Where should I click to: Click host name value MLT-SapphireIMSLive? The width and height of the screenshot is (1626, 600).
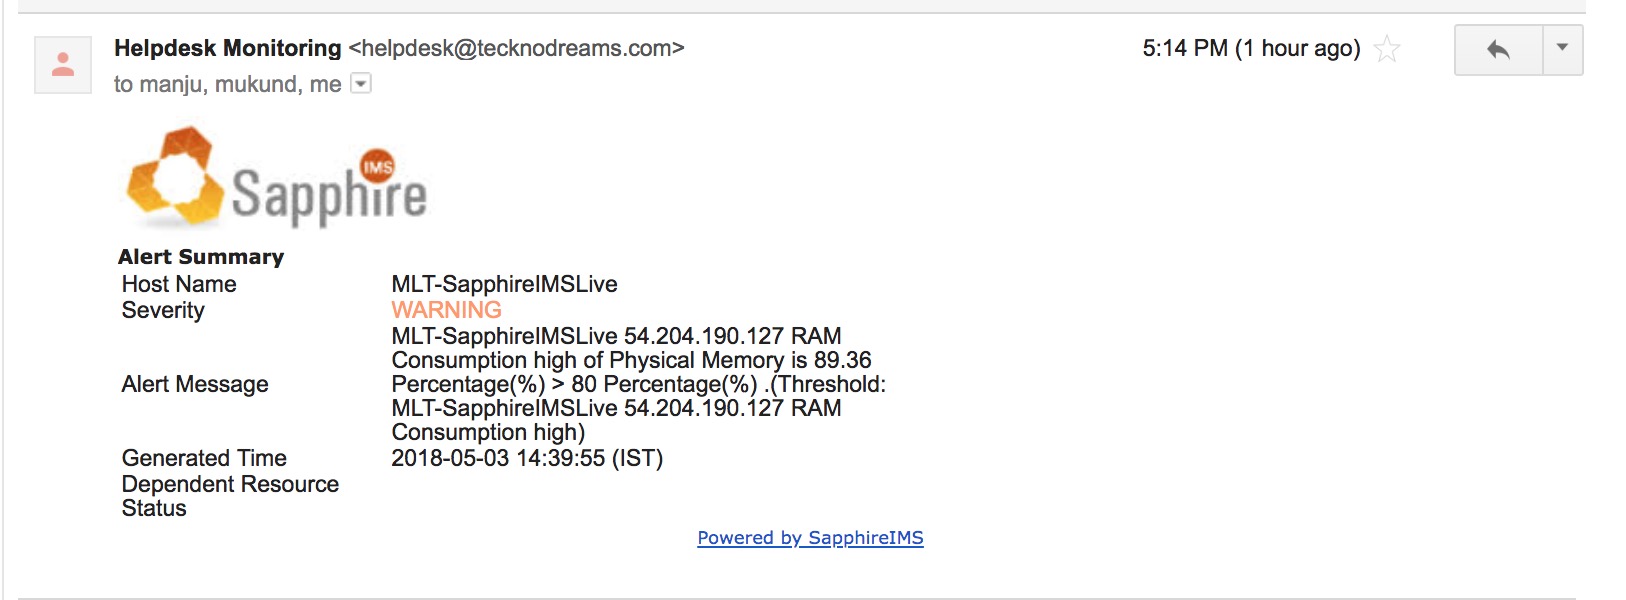(504, 284)
